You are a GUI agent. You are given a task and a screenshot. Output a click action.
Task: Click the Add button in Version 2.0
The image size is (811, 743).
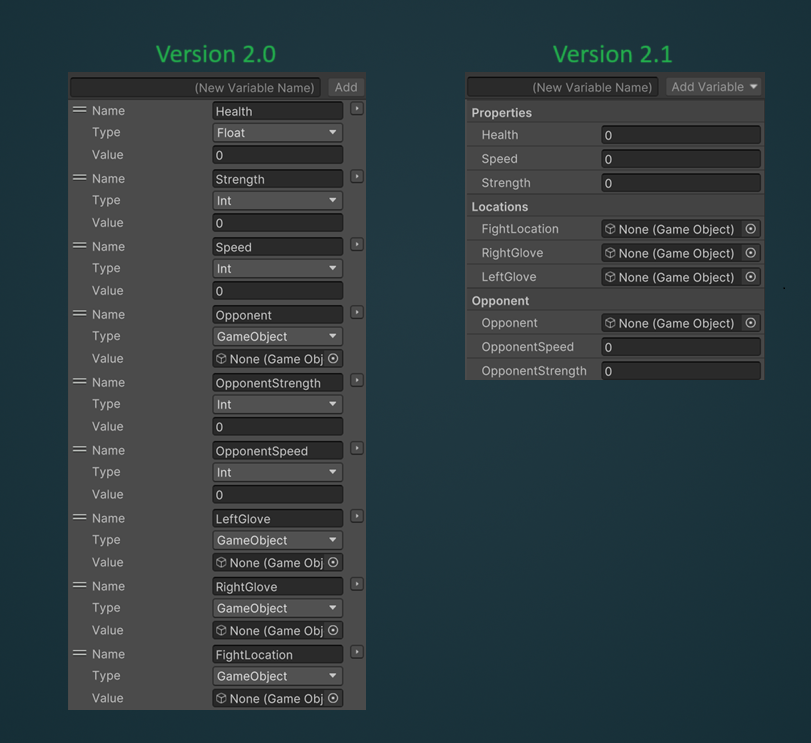point(346,87)
